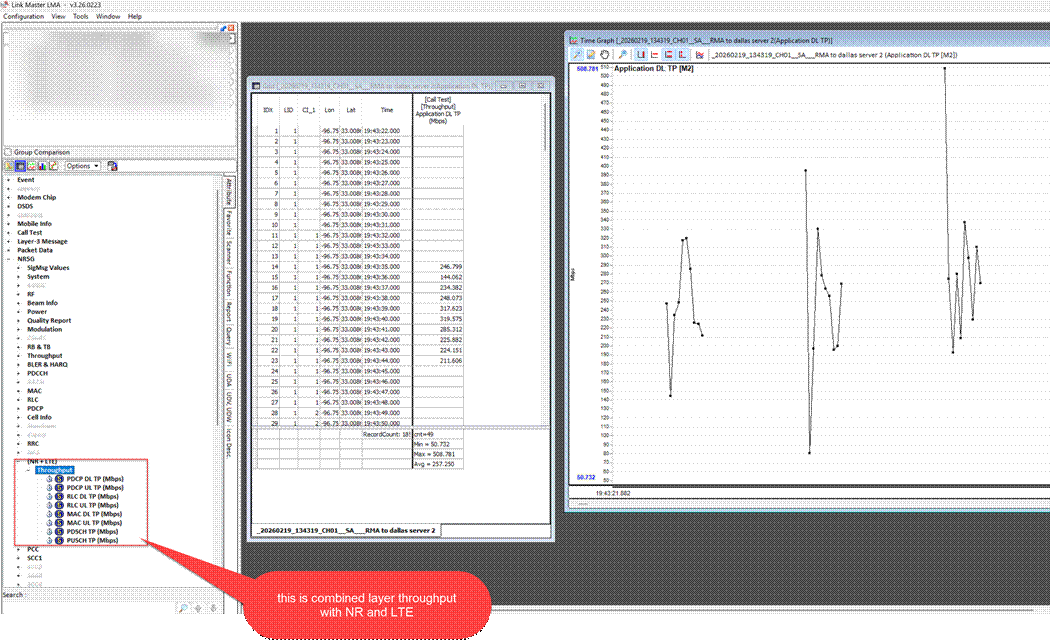Click the Application DL TP column header
Image resolution: width=1050 pixels, height=640 pixels.
(x=438, y=110)
